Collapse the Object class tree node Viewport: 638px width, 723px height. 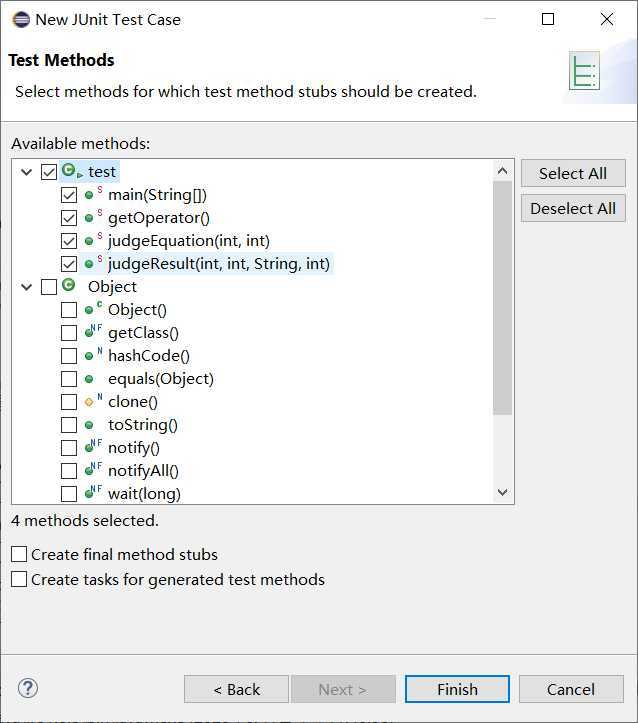tap(27, 287)
